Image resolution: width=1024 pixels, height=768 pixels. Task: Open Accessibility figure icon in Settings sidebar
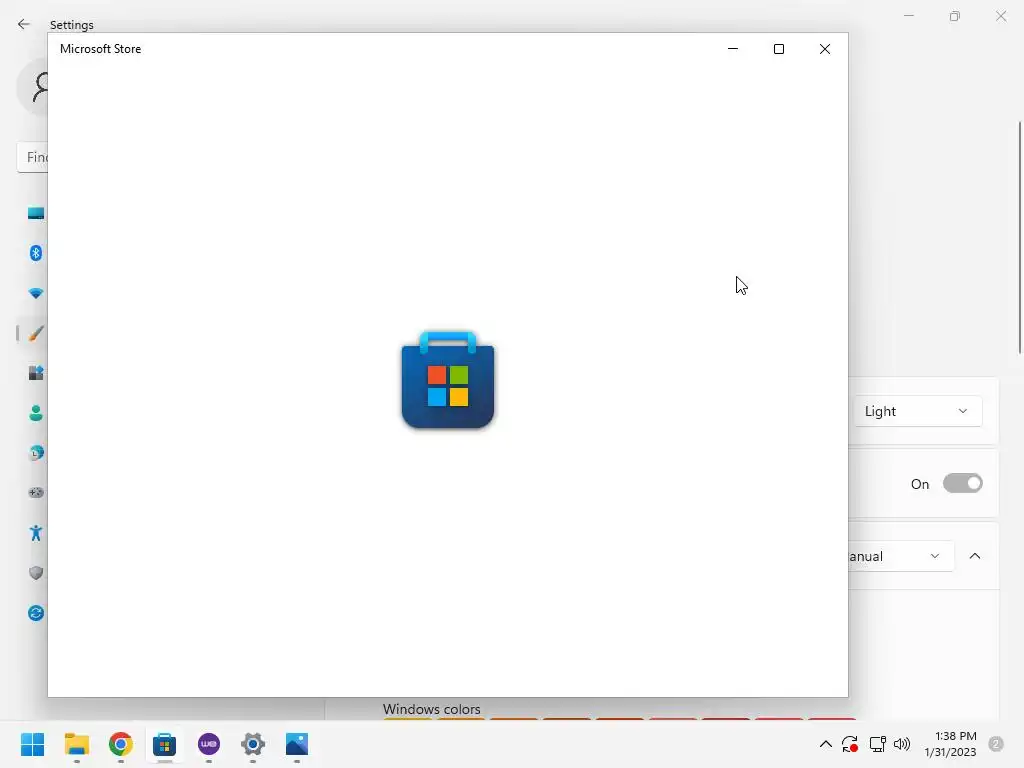(x=36, y=533)
